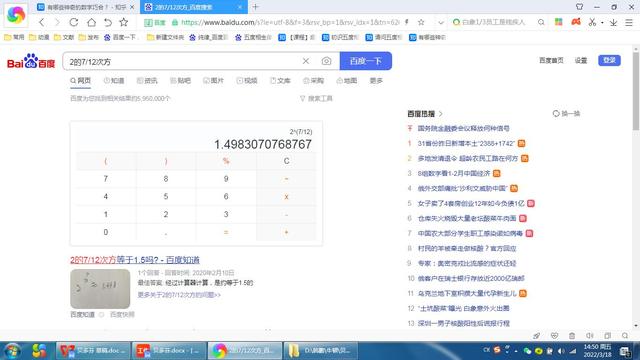
Task: Open the 百度首页 homepage link
Action: point(551,60)
